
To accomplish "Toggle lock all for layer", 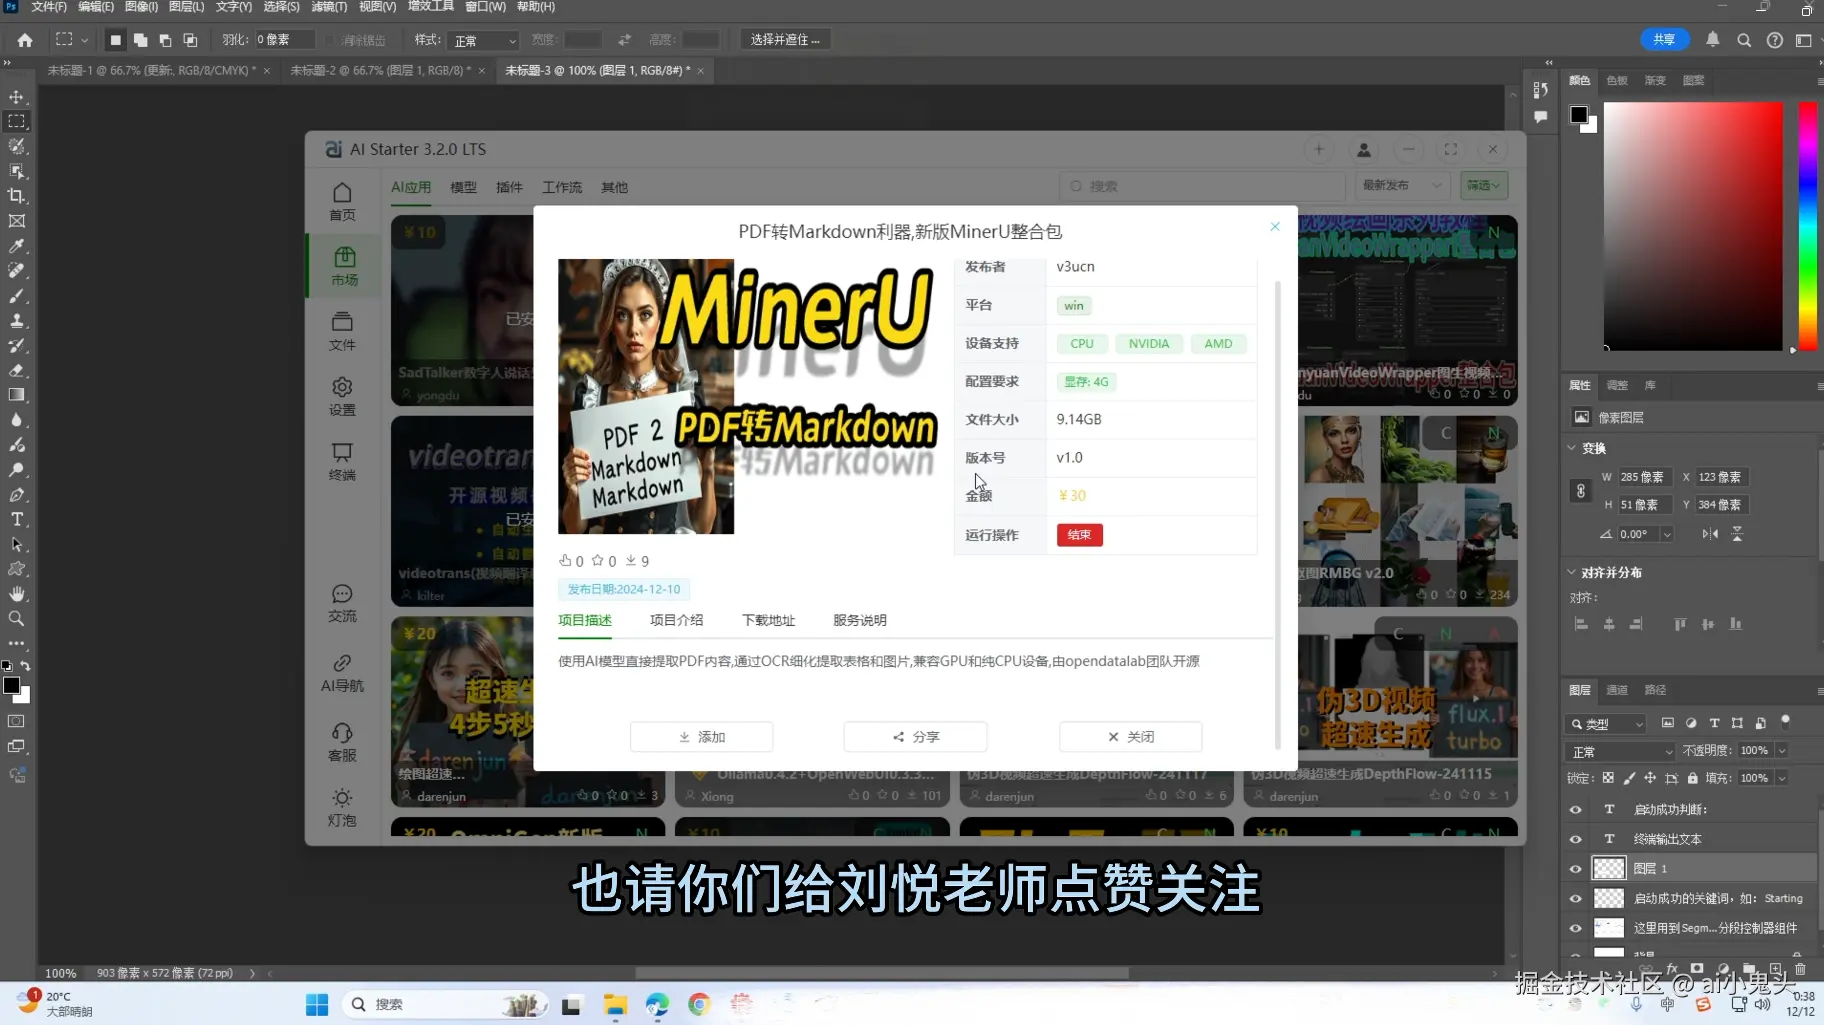I will 1692,778.
